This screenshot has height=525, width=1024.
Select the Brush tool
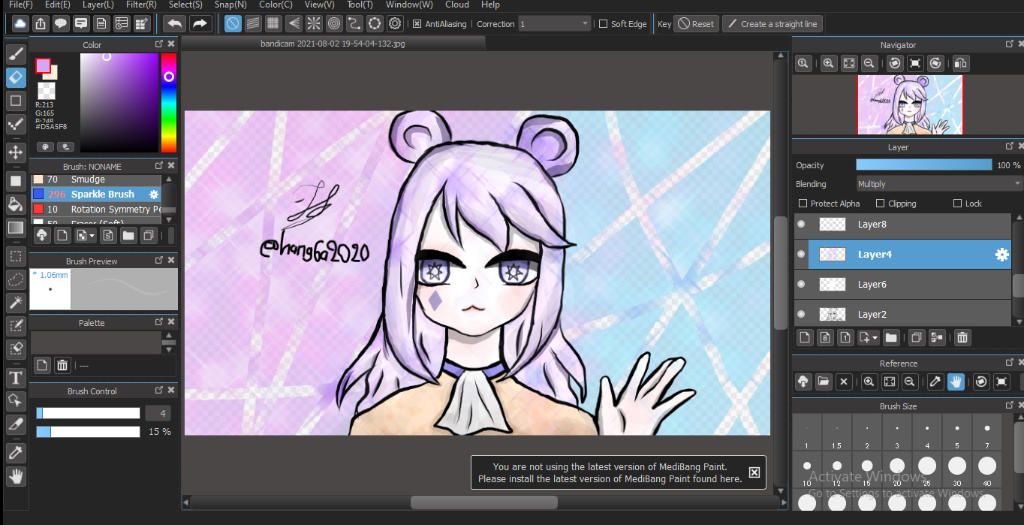pos(16,53)
